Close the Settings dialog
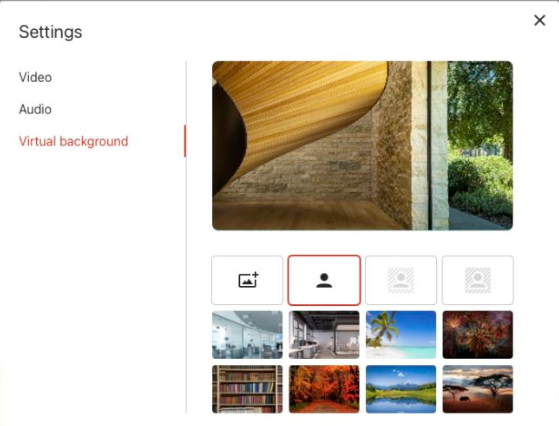Image resolution: width=559 pixels, height=426 pixels. point(540,20)
